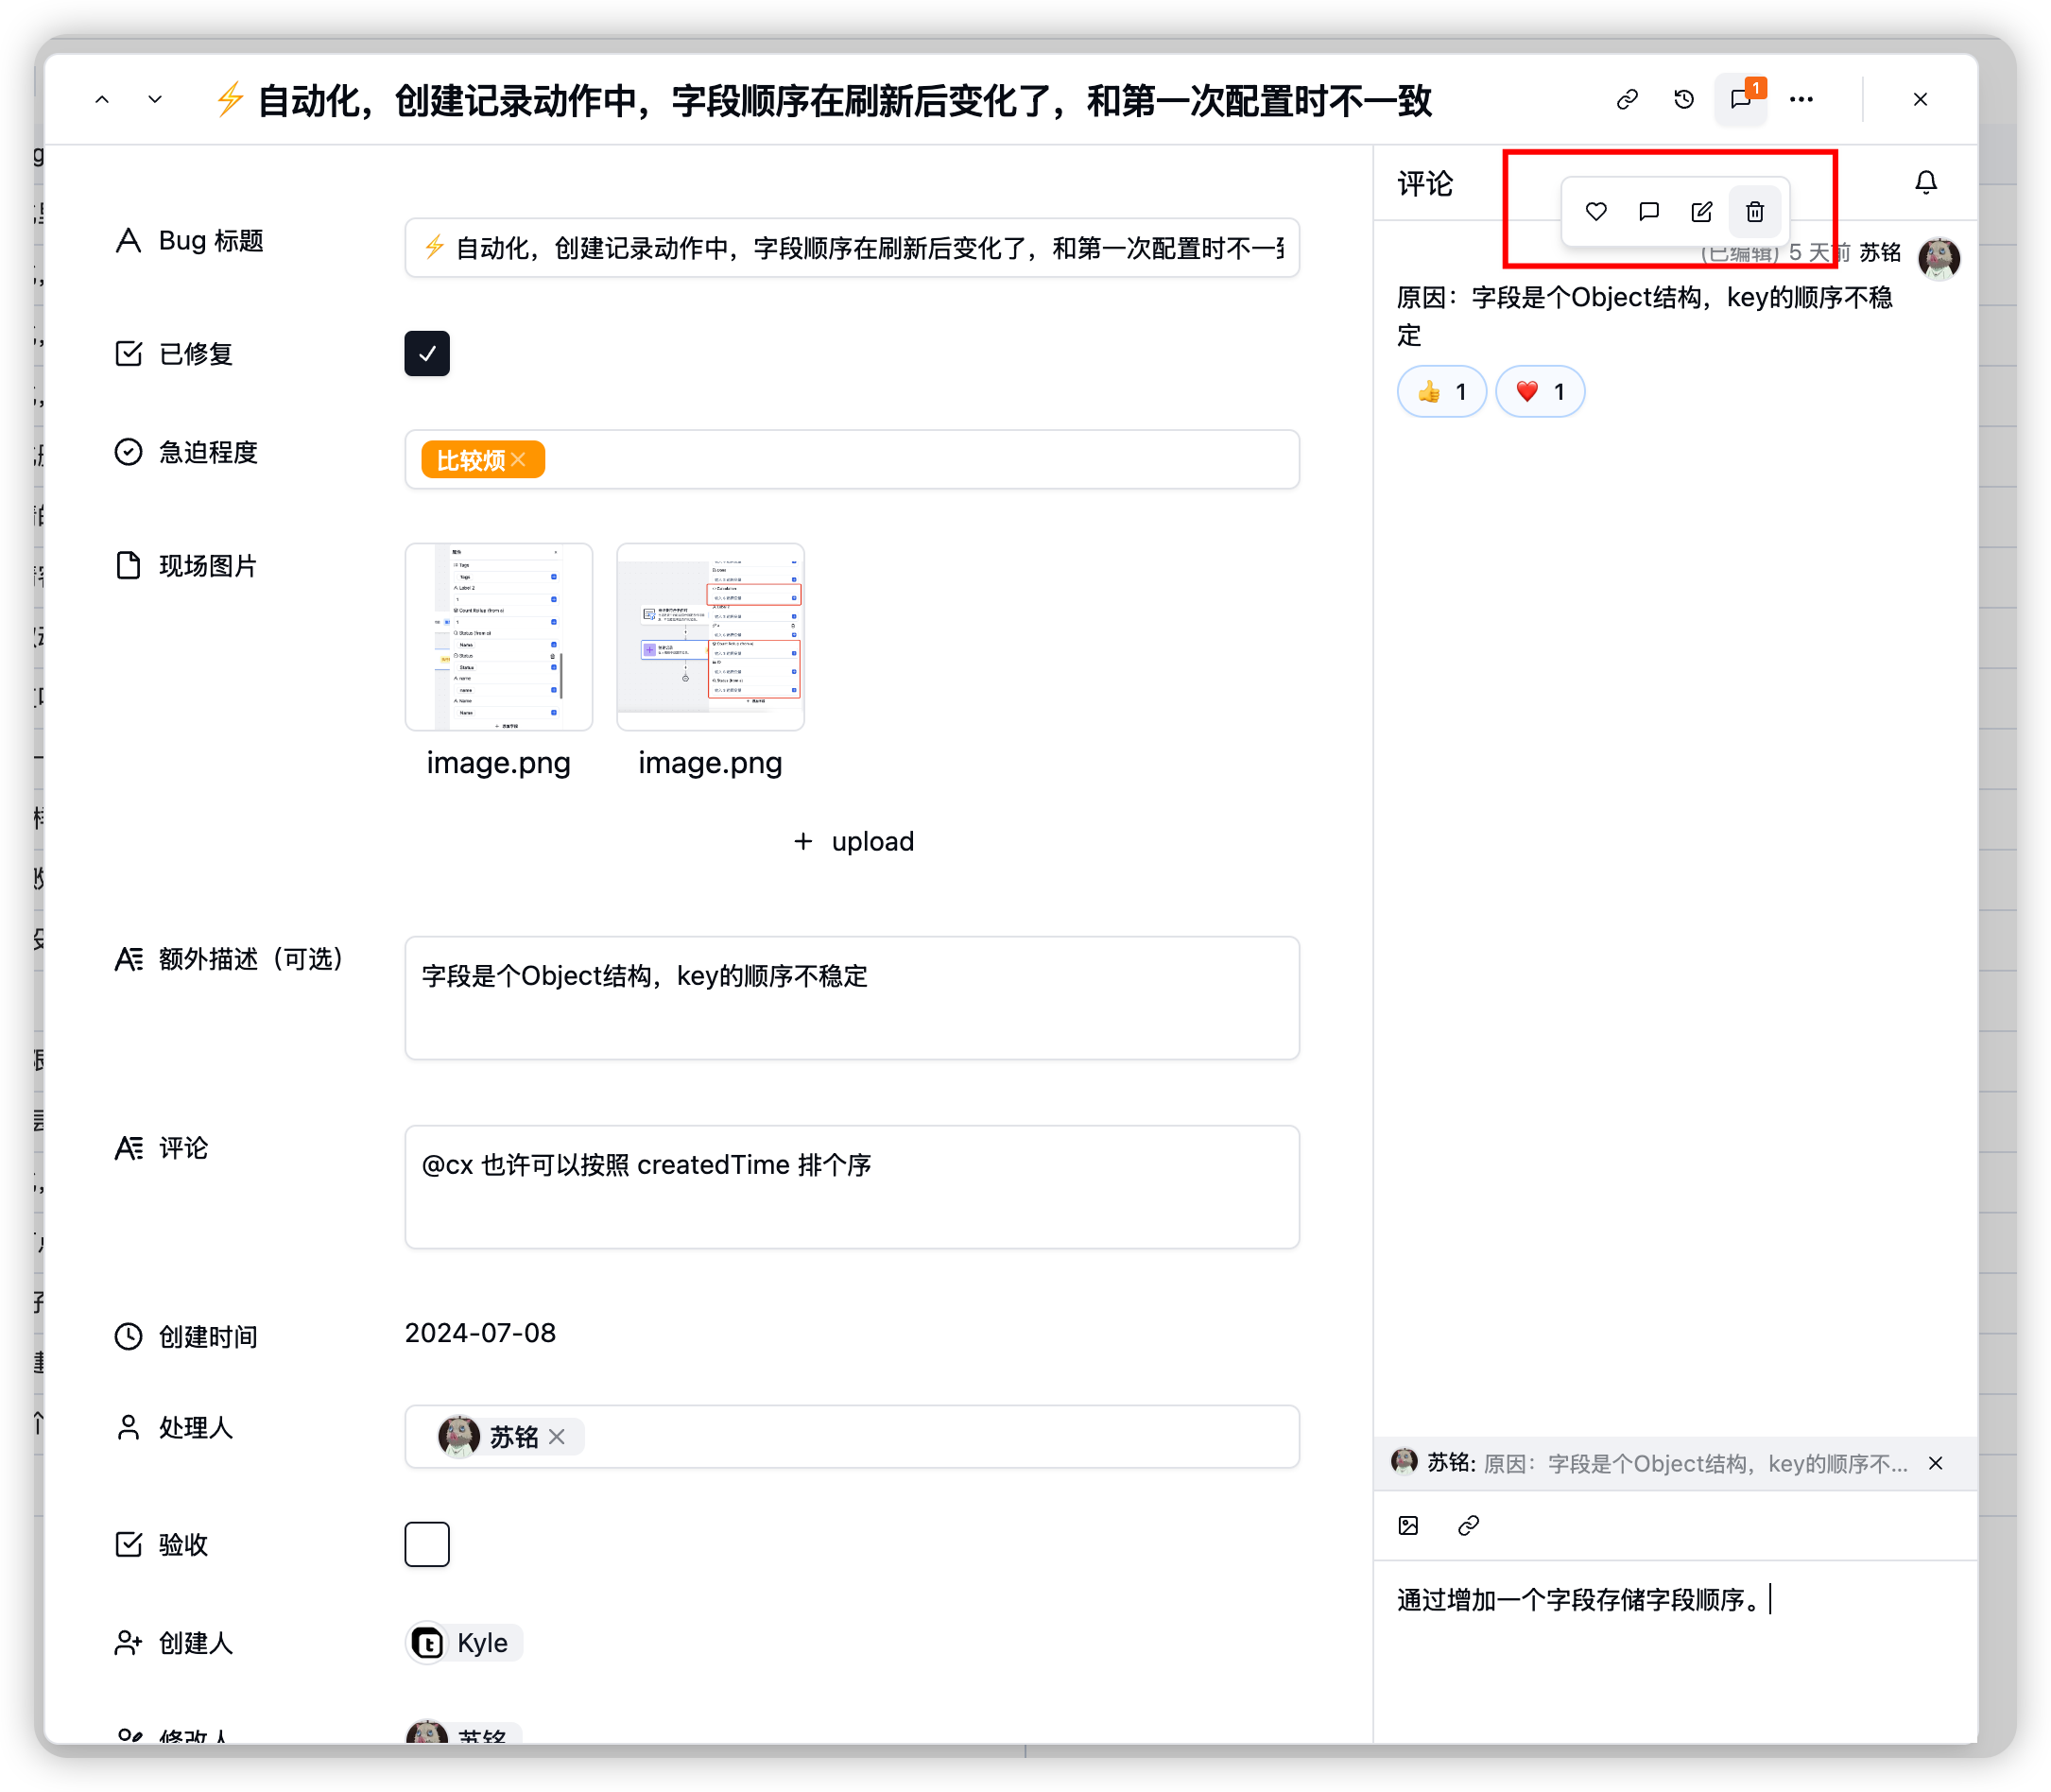Image resolution: width=2051 pixels, height=1792 pixels.
Task: Click the Kyle creator chip
Action: pyautogui.click(x=464, y=1643)
